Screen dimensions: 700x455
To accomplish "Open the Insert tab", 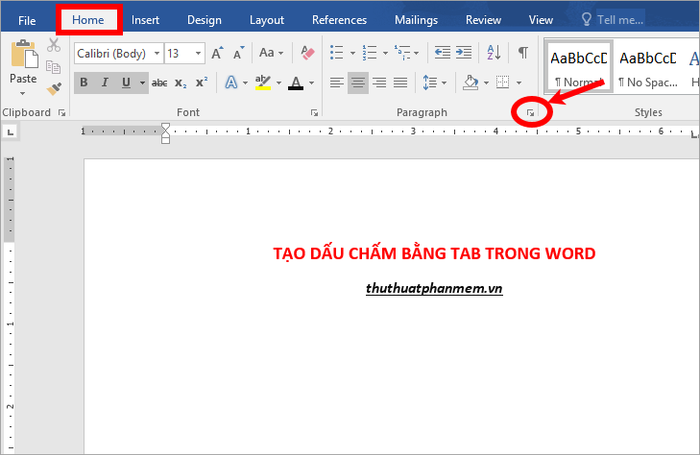I will (145, 19).
